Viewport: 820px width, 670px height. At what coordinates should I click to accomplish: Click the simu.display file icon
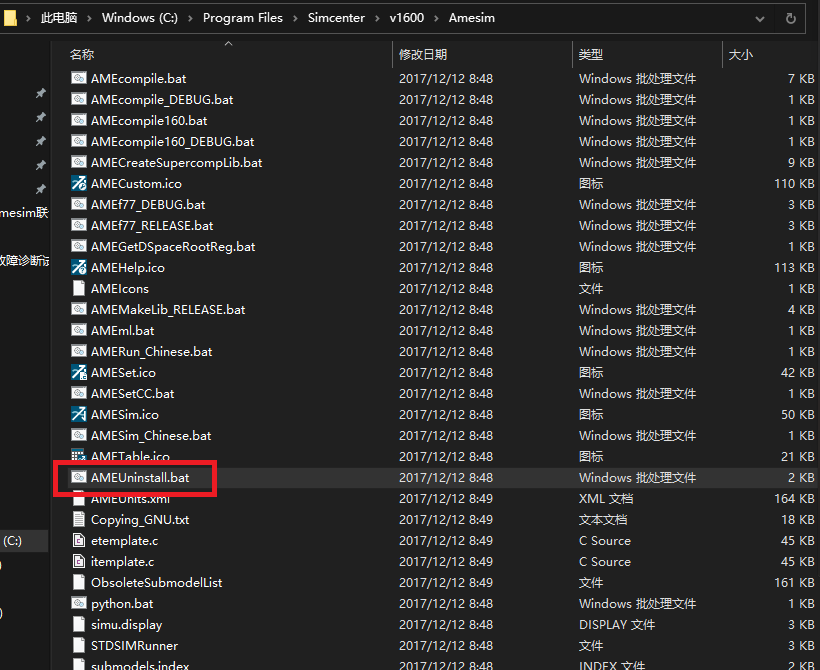[x=78, y=624]
